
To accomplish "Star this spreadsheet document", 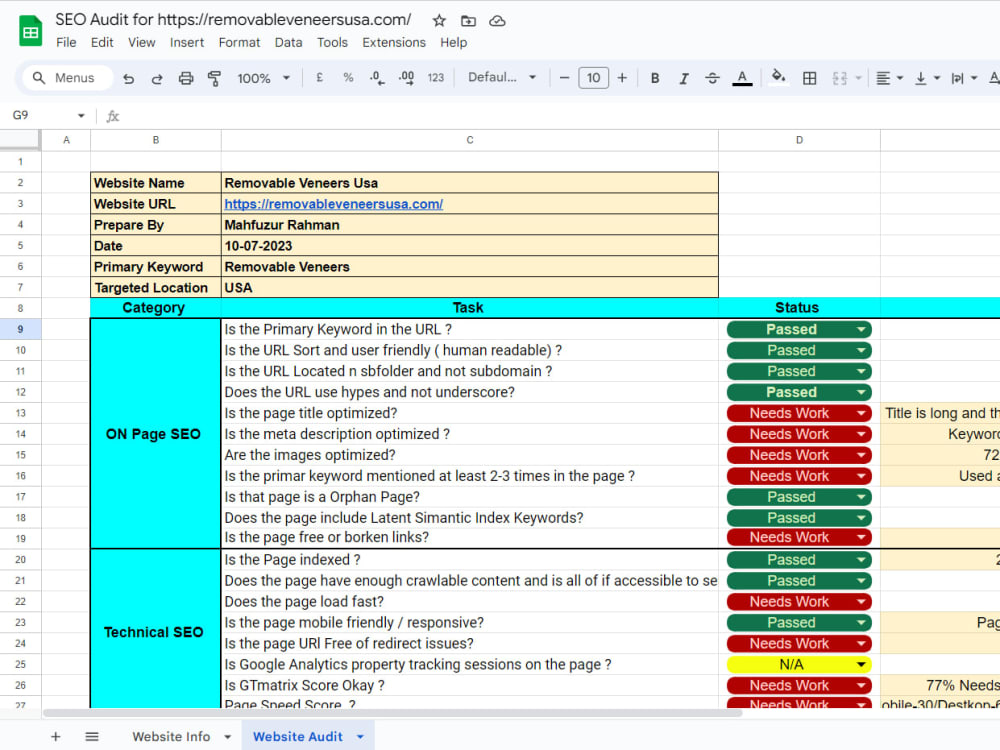I will point(439,21).
